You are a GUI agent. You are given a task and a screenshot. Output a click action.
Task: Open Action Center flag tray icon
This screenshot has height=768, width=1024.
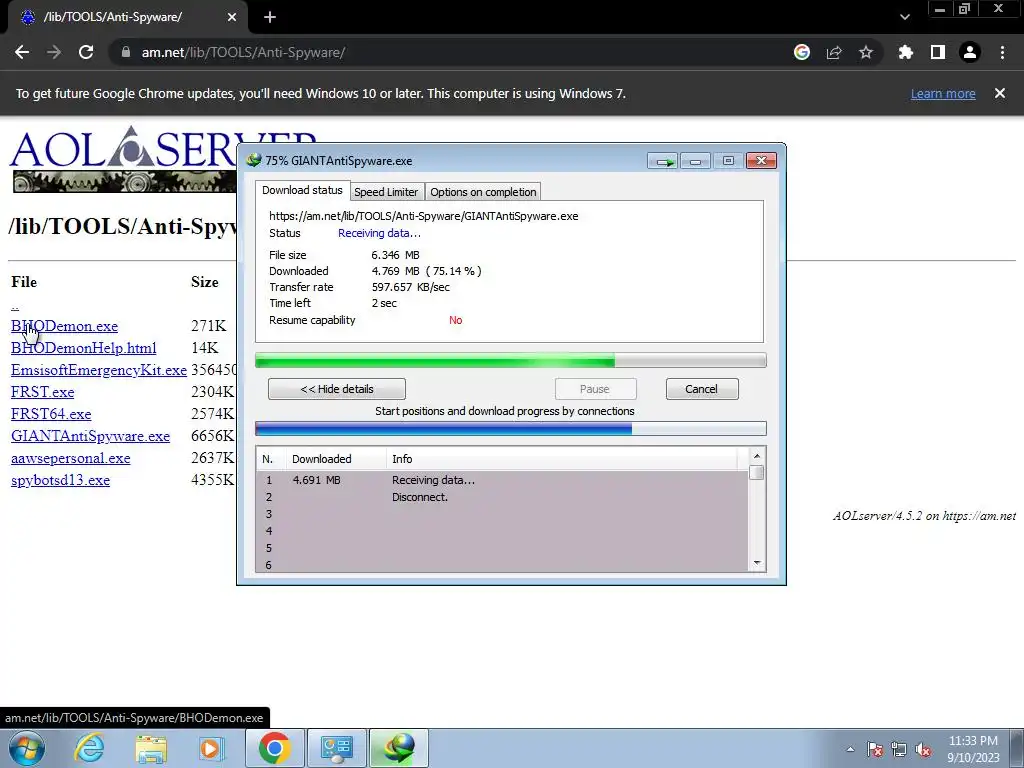(875, 749)
